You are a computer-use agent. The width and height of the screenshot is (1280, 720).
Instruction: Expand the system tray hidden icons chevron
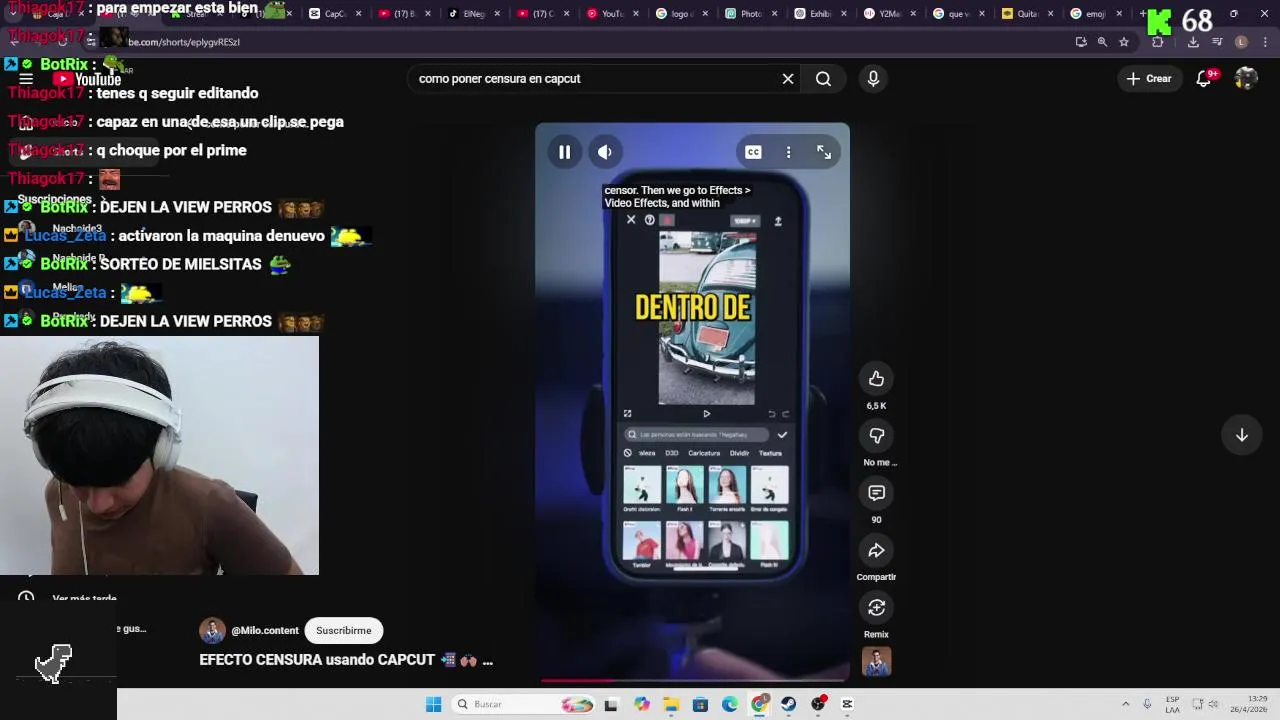(x=1125, y=704)
